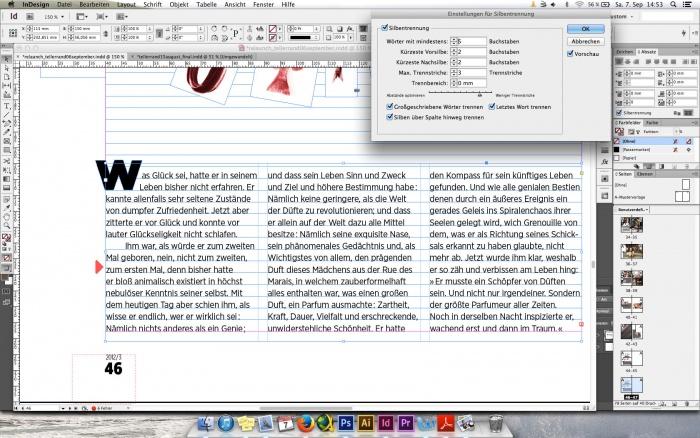Click the Trennbereich input field
Viewport: 700px width, 438px height.
click(471, 83)
